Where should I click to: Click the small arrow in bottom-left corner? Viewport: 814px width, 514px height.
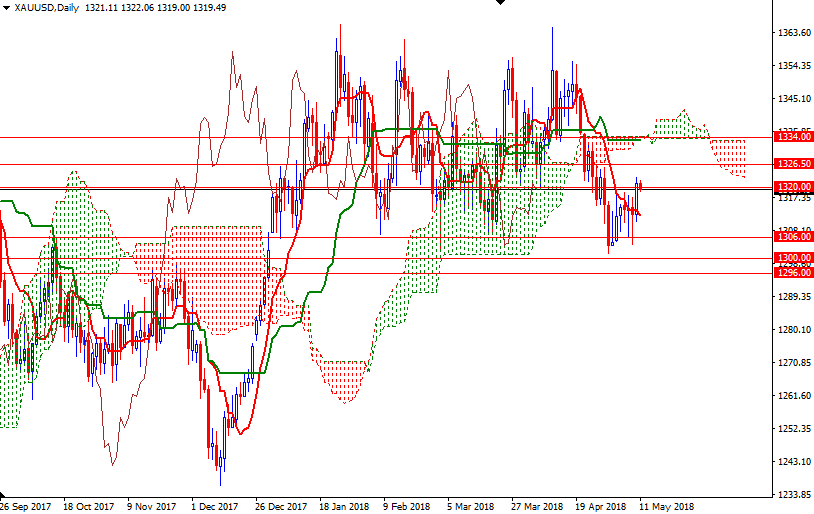[x=4, y=494]
